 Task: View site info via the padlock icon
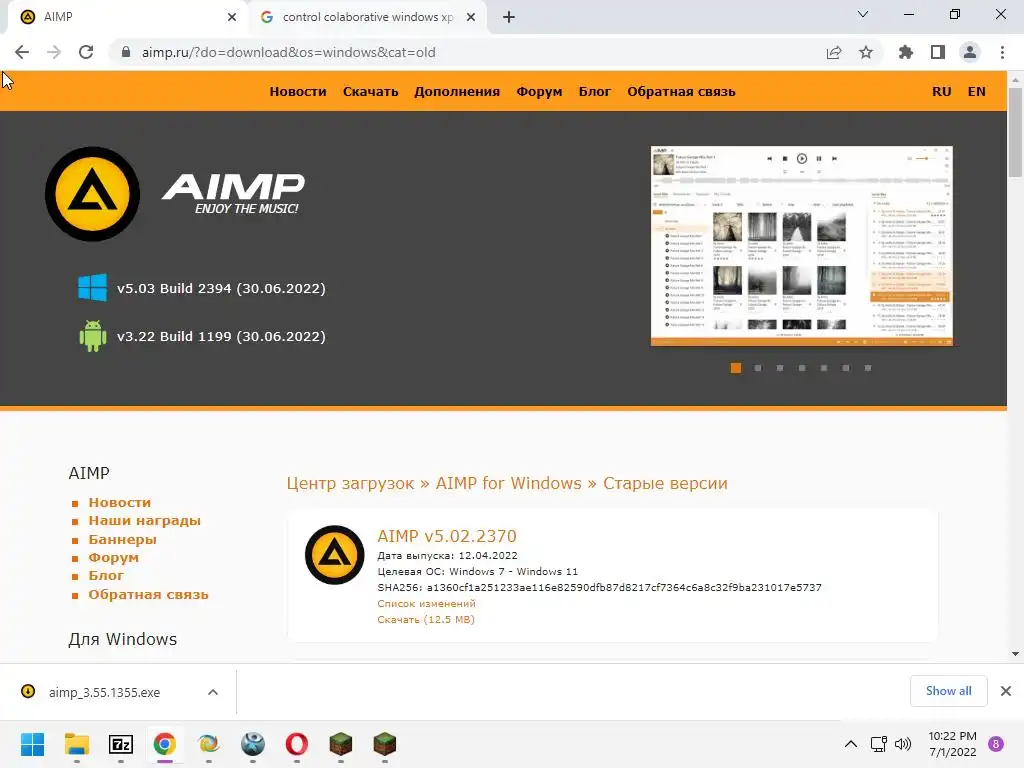pos(126,52)
